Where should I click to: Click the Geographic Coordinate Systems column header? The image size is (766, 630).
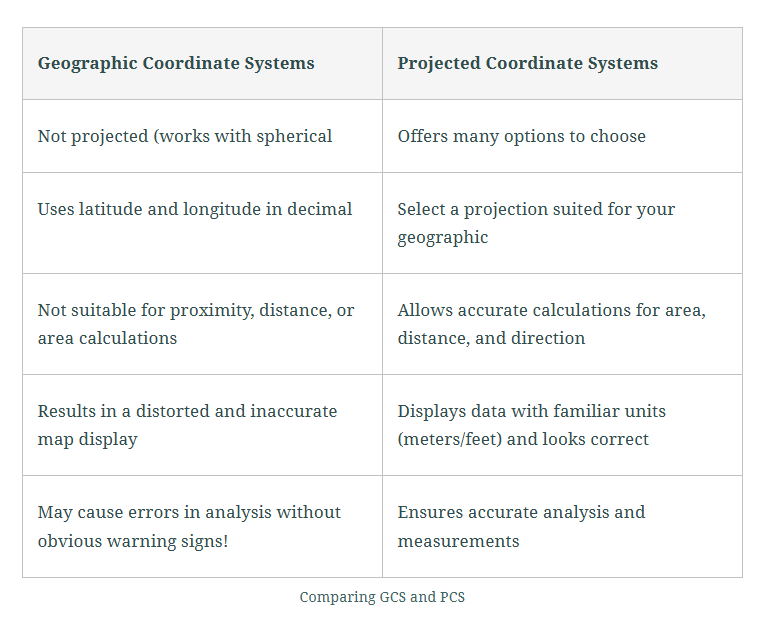coord(176,64)
